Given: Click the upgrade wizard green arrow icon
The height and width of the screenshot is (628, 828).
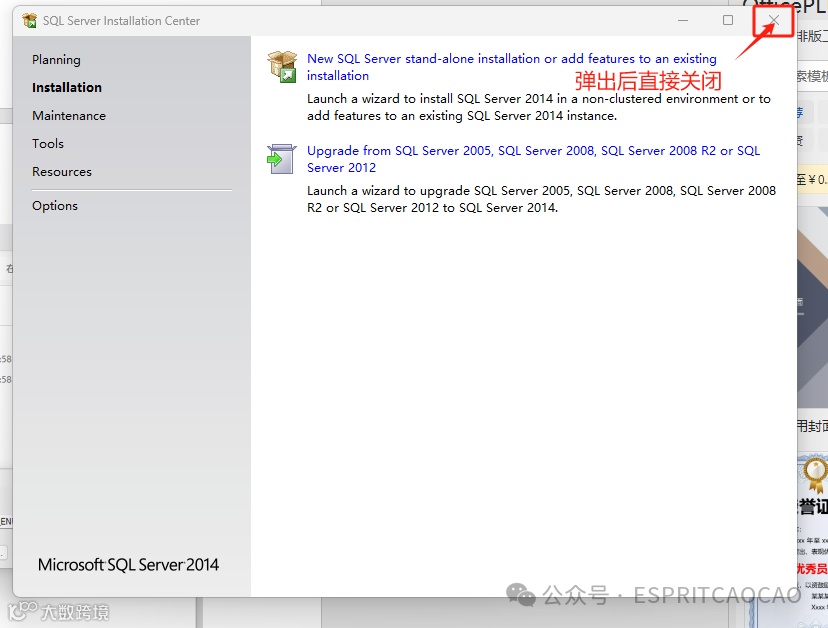Looking at the screenshot, I should [281, 158].
